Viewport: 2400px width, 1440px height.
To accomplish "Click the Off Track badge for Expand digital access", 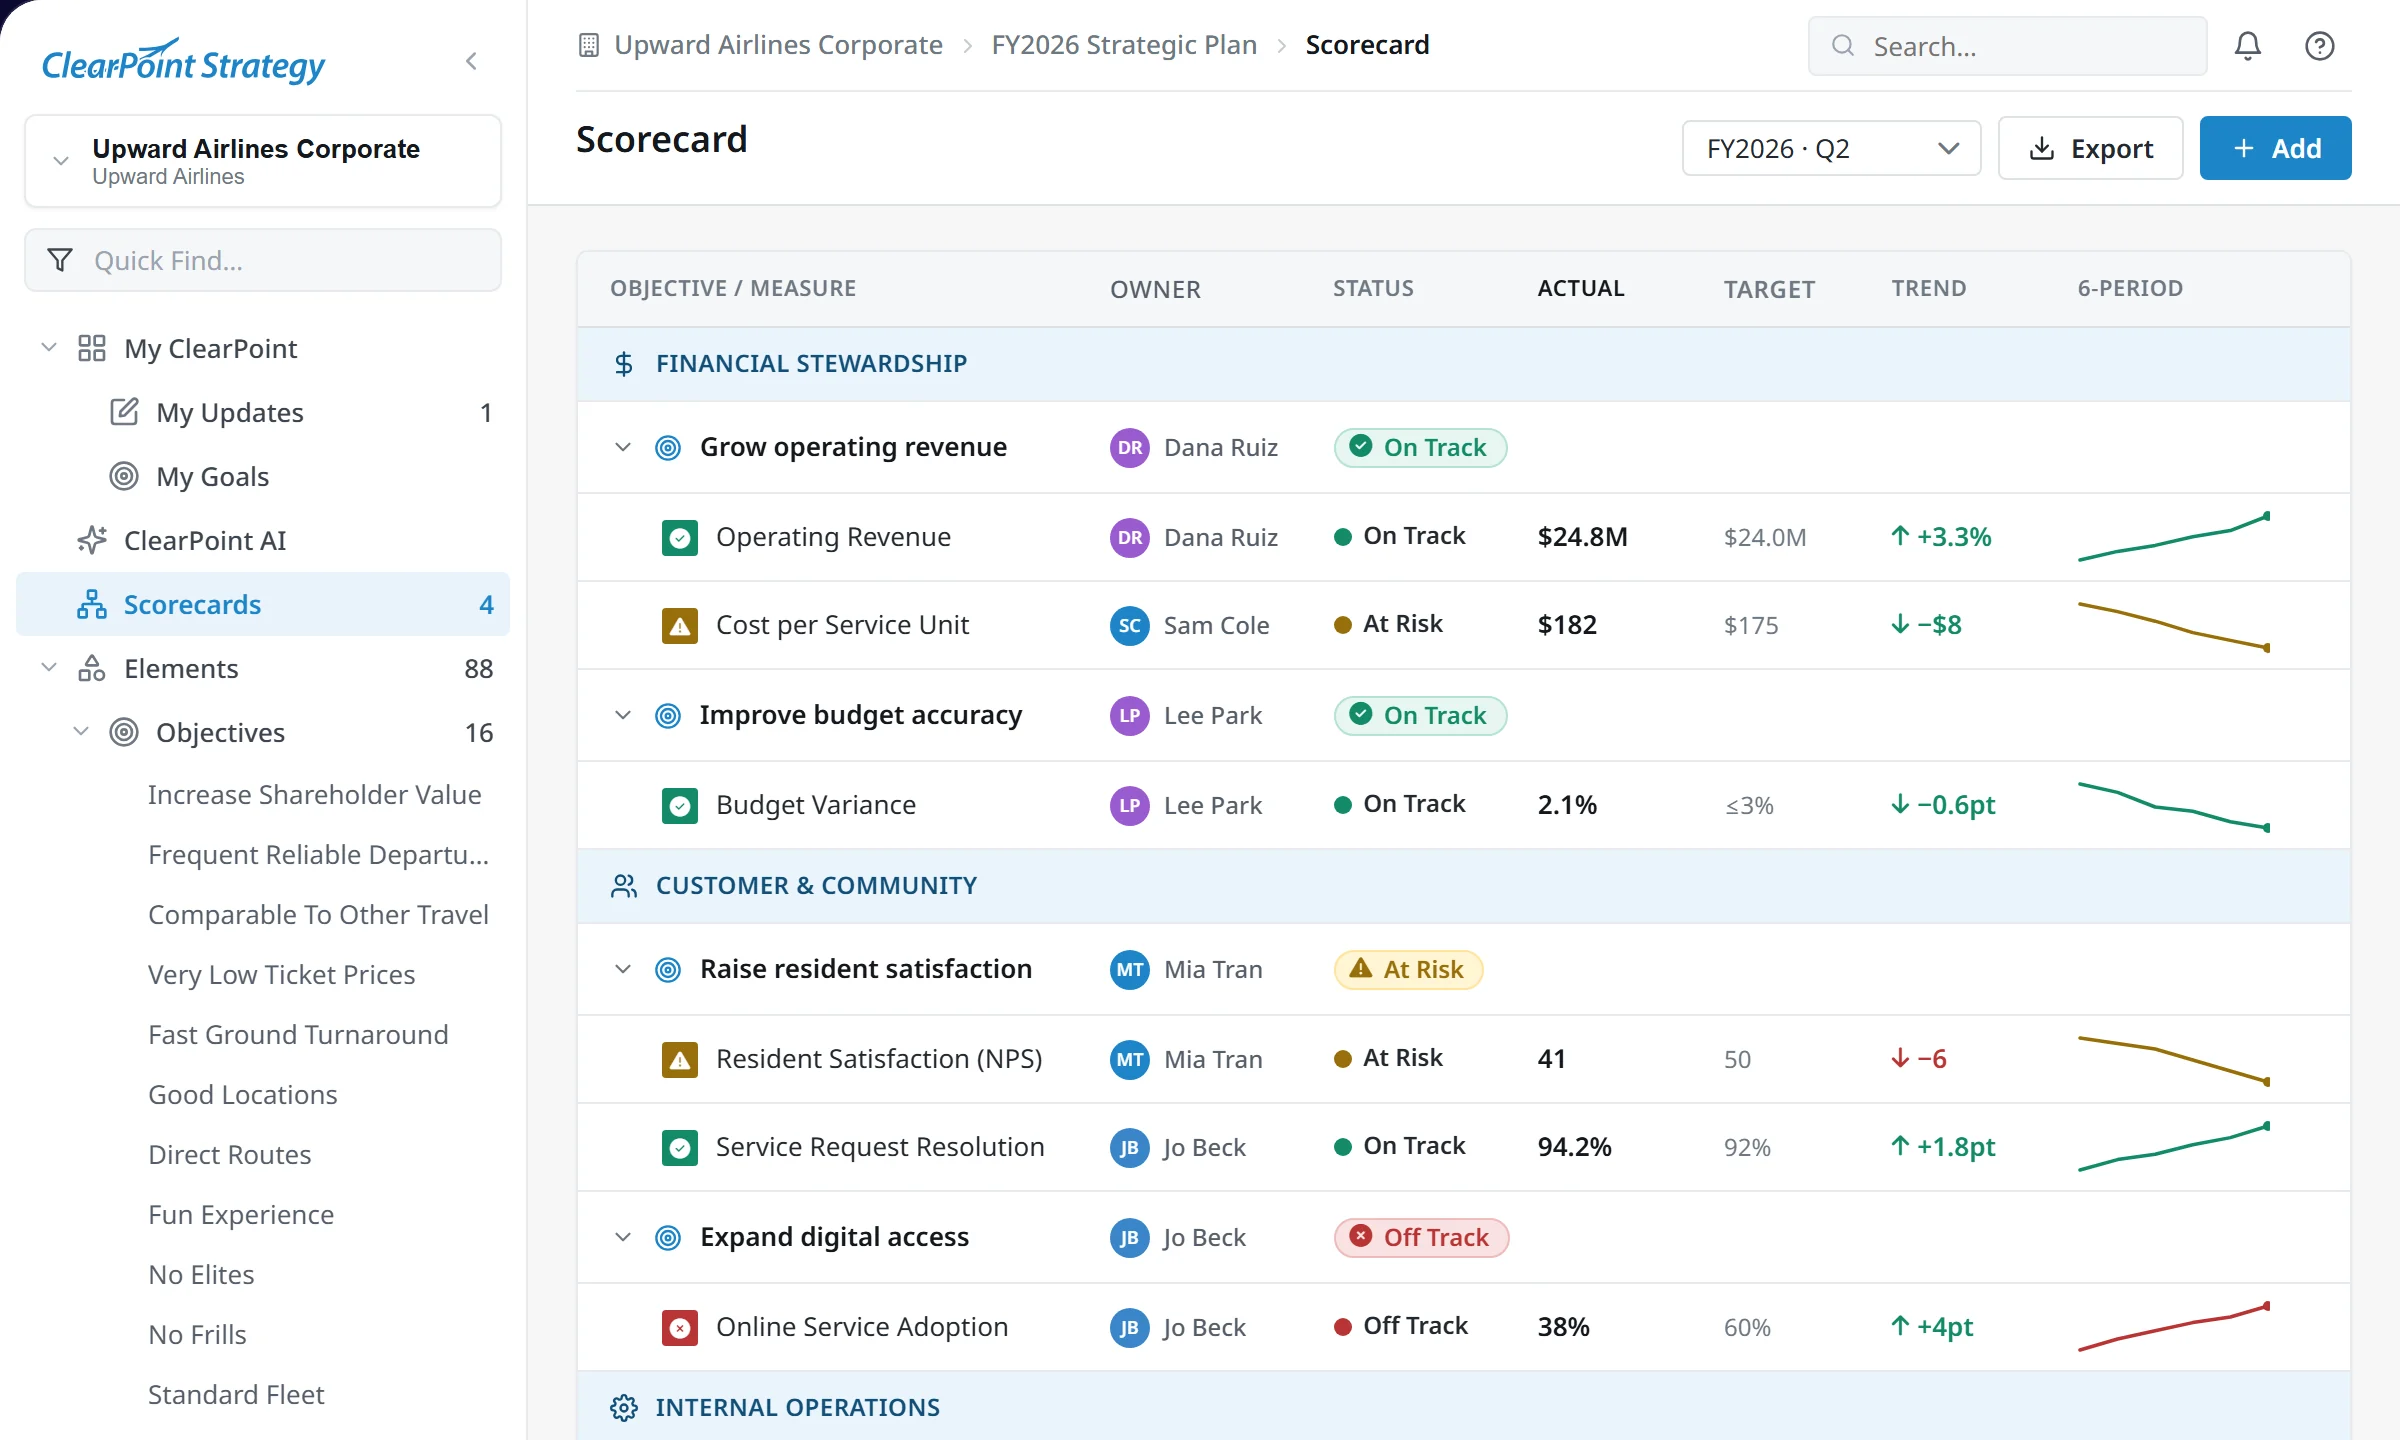I will pyautogui.click(x=1421, y=1238).
